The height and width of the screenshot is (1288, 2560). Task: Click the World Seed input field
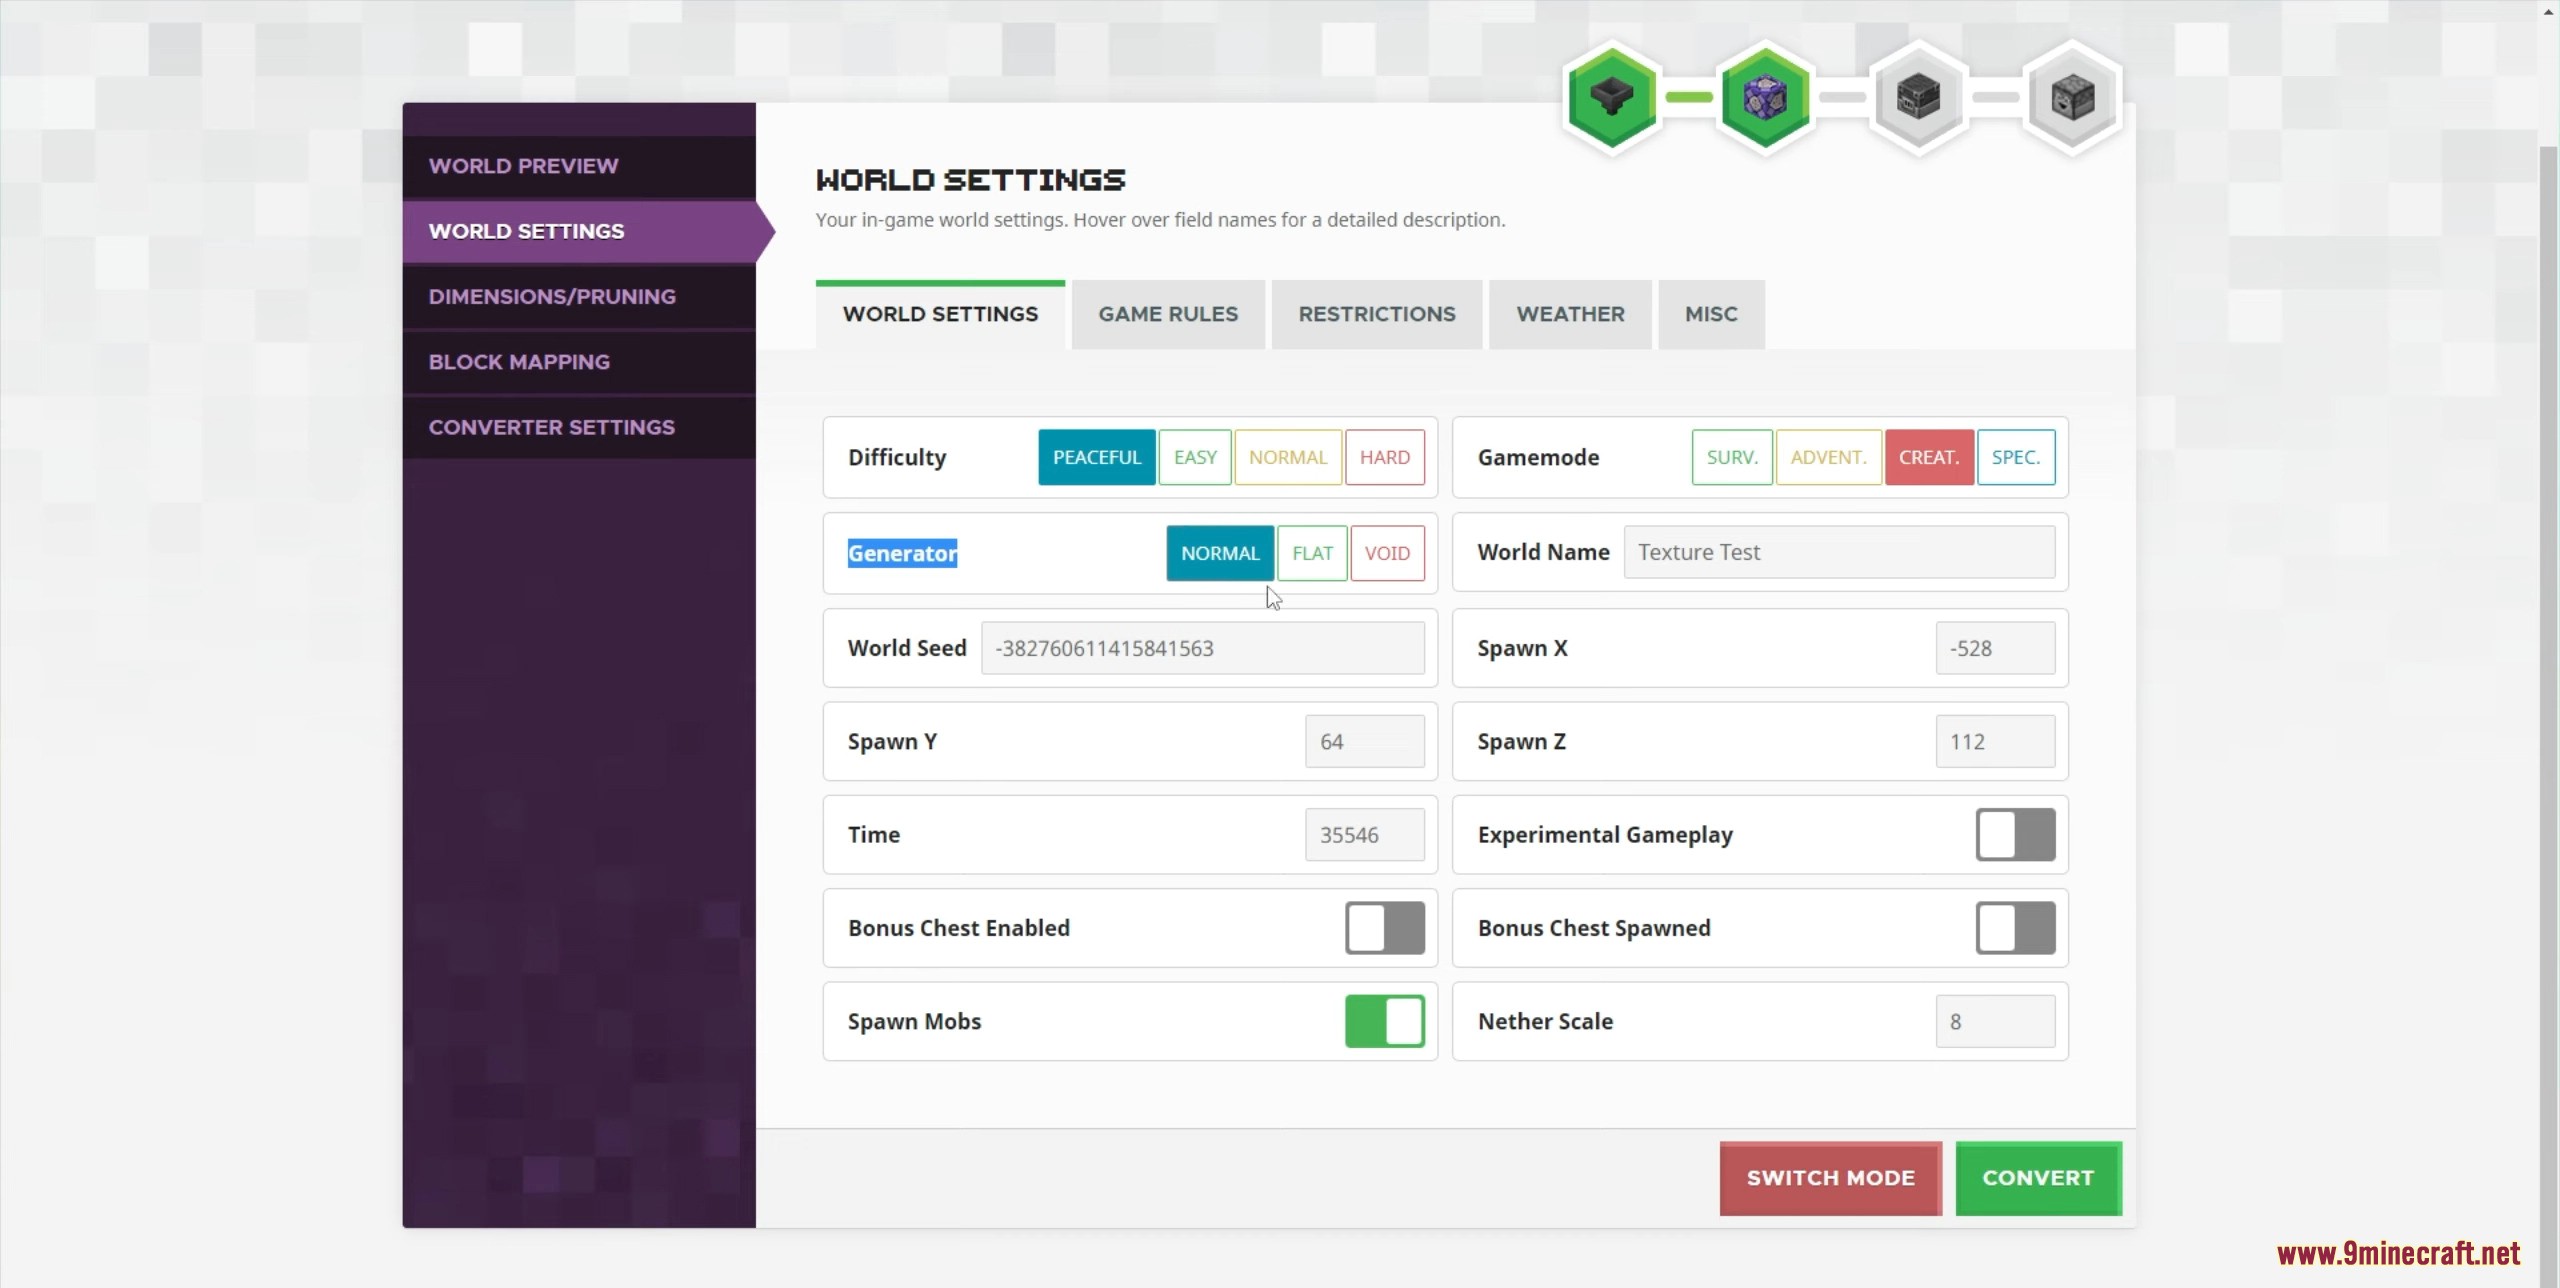pos(1203,648)
